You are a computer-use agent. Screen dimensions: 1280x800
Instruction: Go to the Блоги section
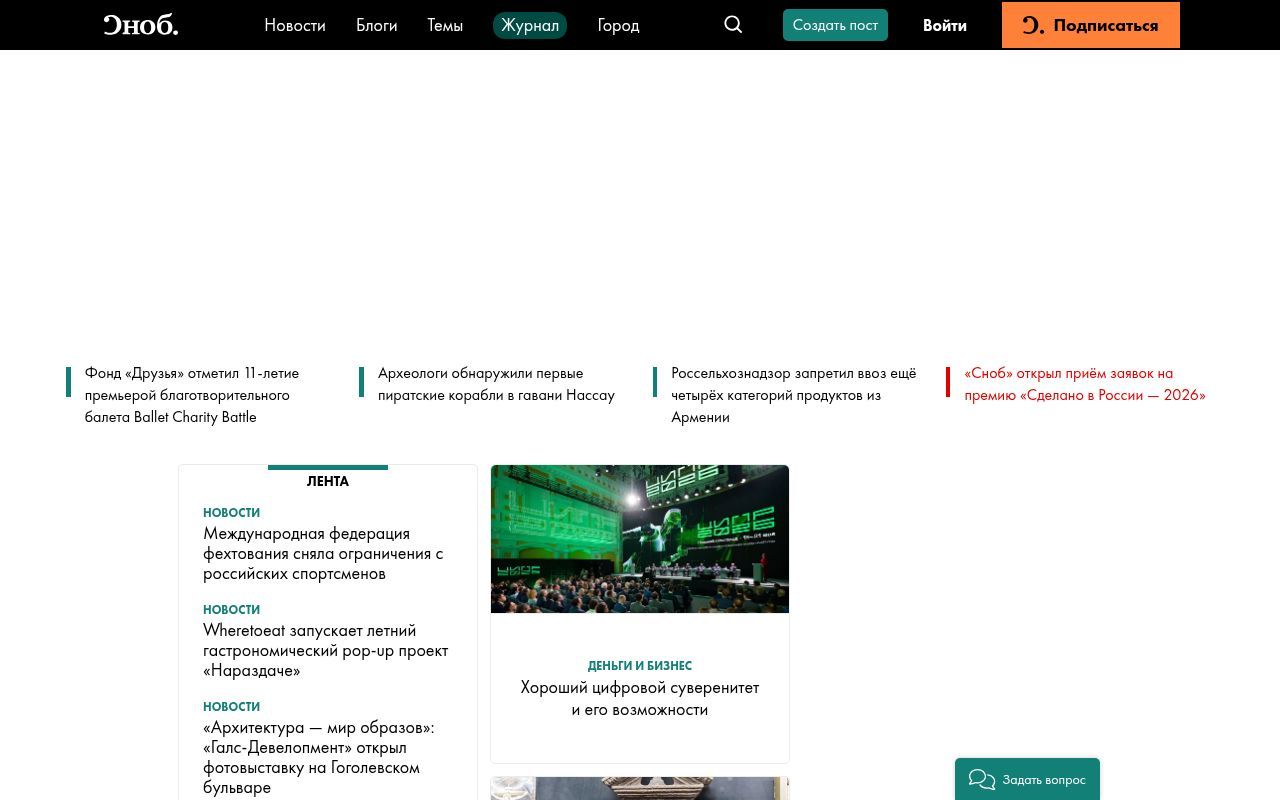[376, 25]
